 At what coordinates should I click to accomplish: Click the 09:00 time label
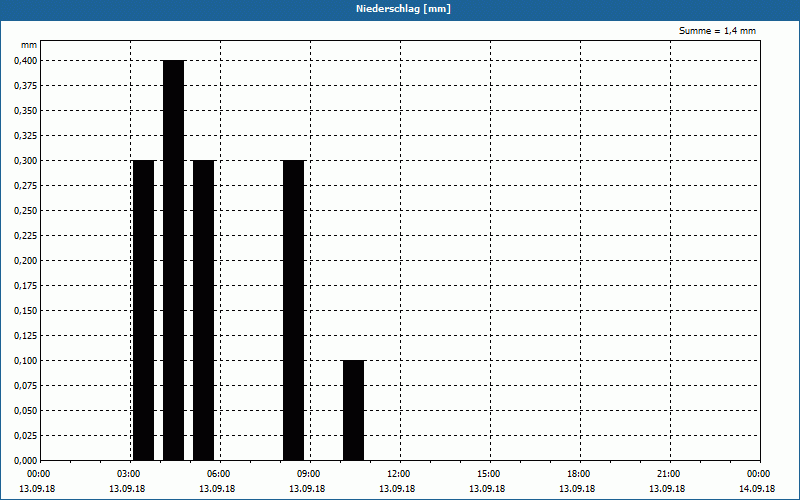(309, 474)
